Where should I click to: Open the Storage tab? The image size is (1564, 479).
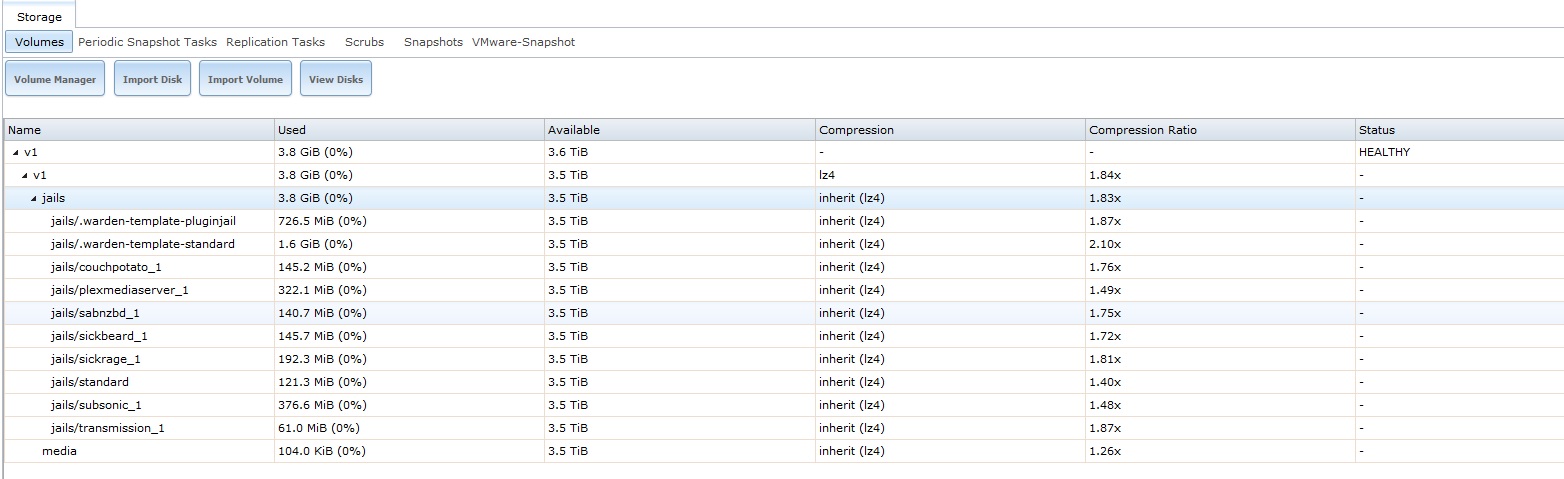[39, 16]
